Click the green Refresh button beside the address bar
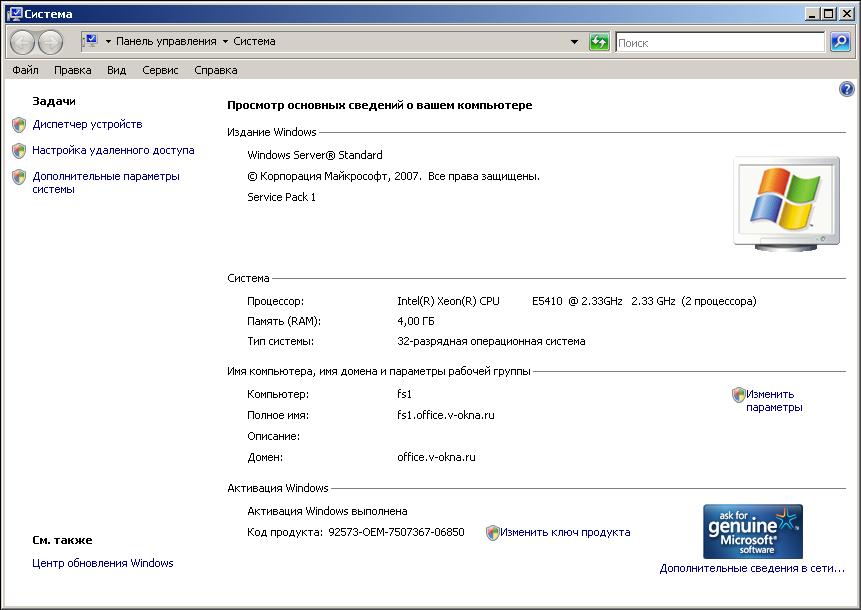This screenshot has width=861, height=610. point(599,42)
